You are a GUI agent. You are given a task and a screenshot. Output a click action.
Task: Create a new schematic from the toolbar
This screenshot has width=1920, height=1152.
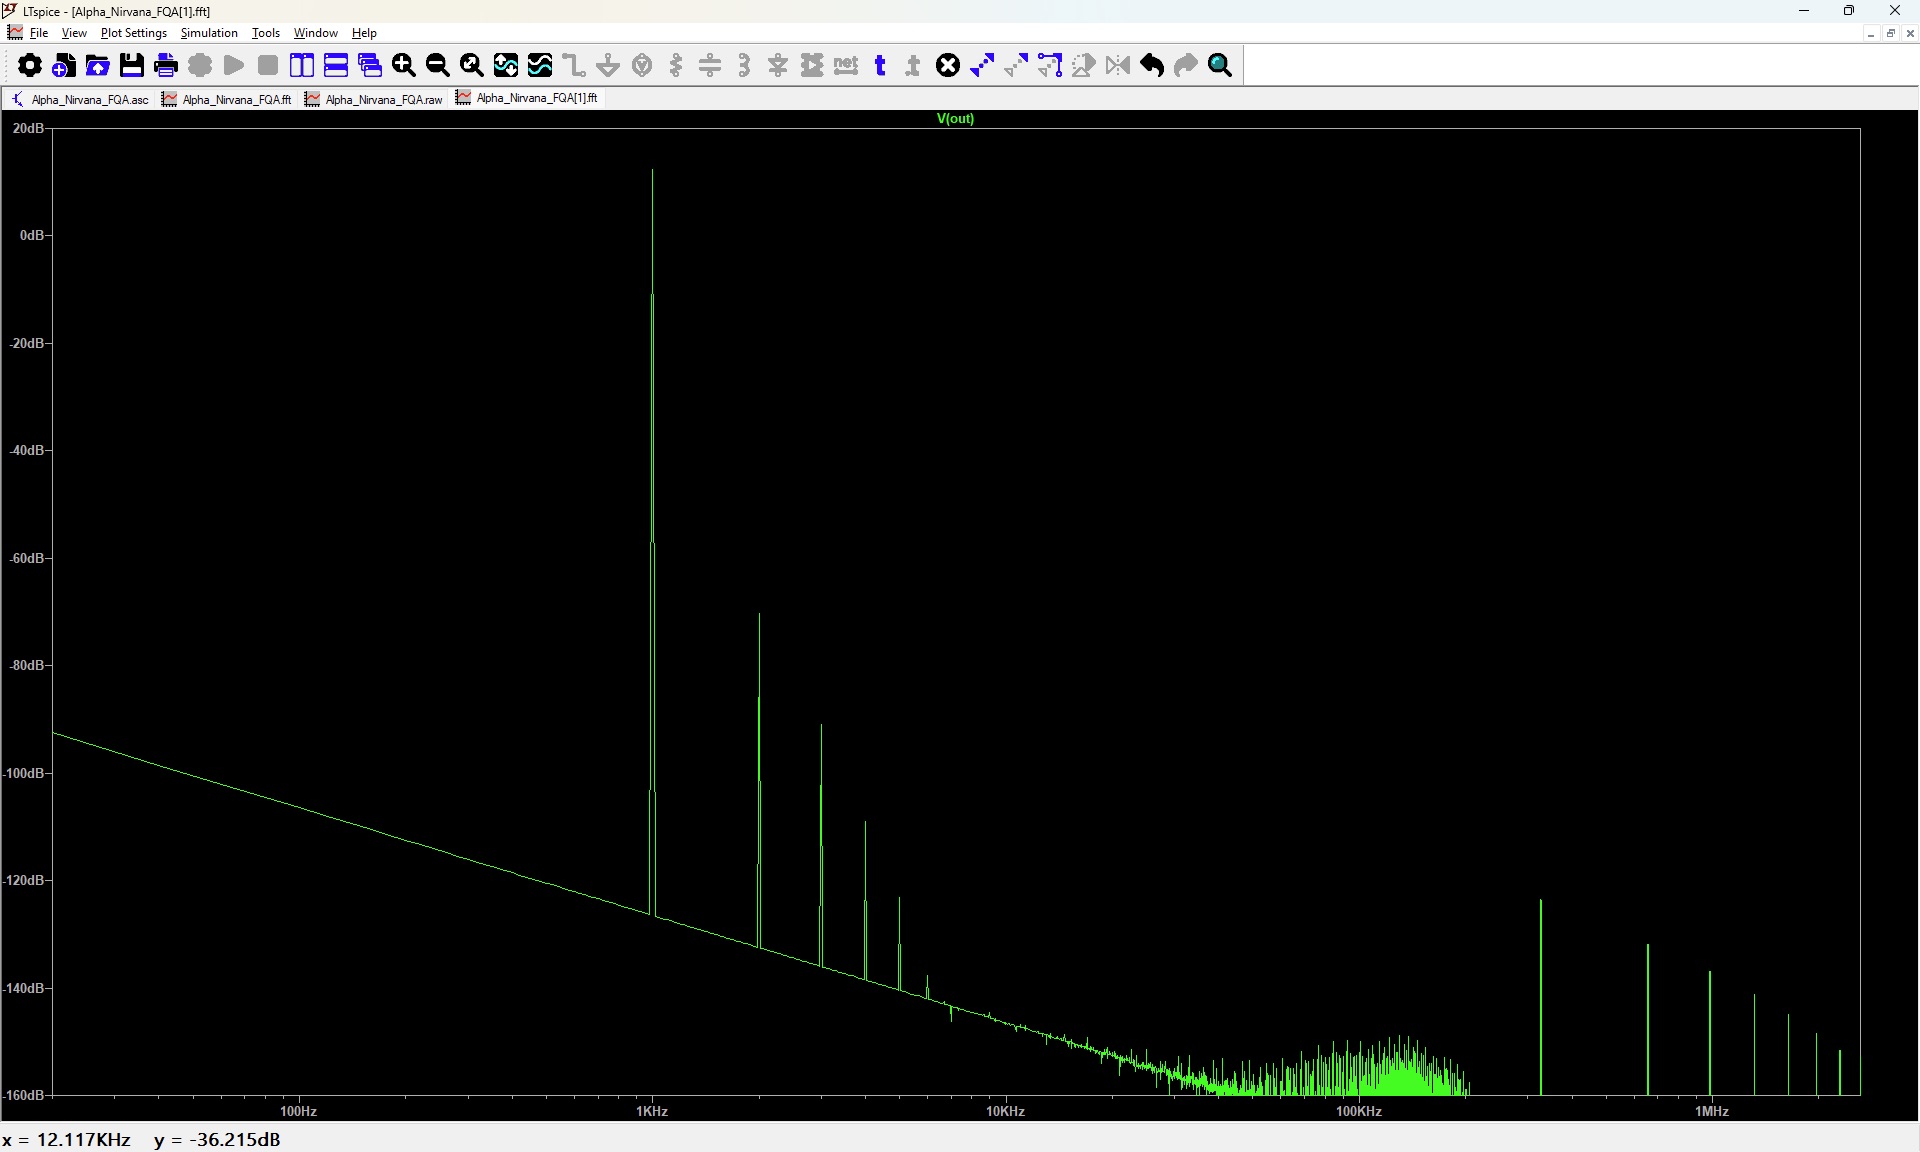click(x=64, y=66)
